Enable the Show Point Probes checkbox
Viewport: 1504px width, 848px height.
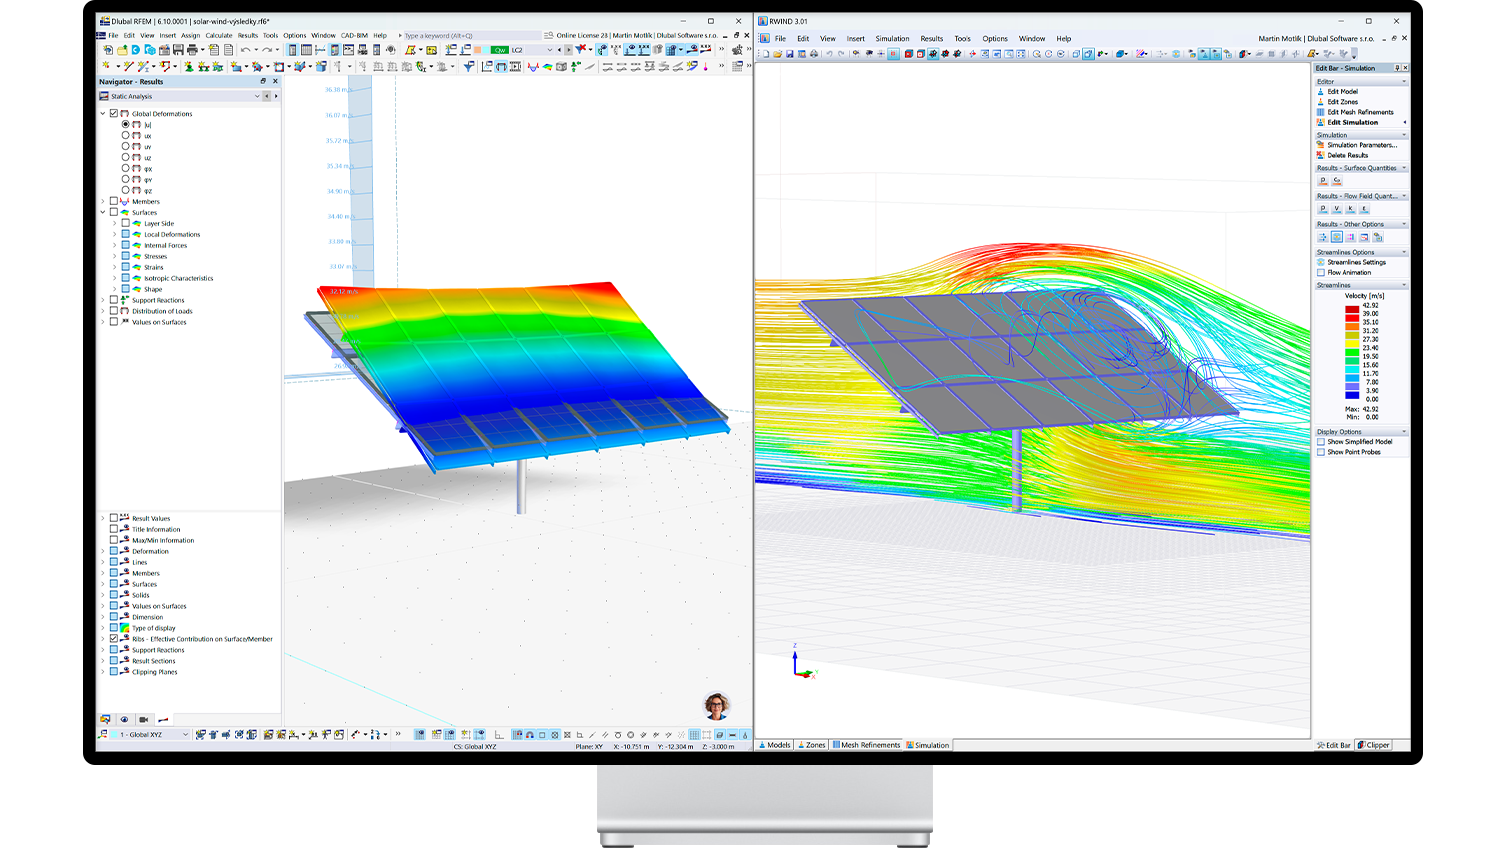click(x=1321, y=452)
